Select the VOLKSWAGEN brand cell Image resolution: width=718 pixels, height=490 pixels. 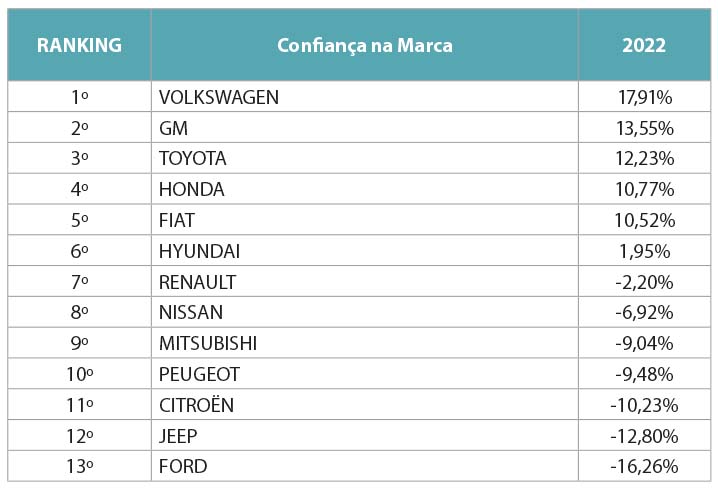coord(219,97)
